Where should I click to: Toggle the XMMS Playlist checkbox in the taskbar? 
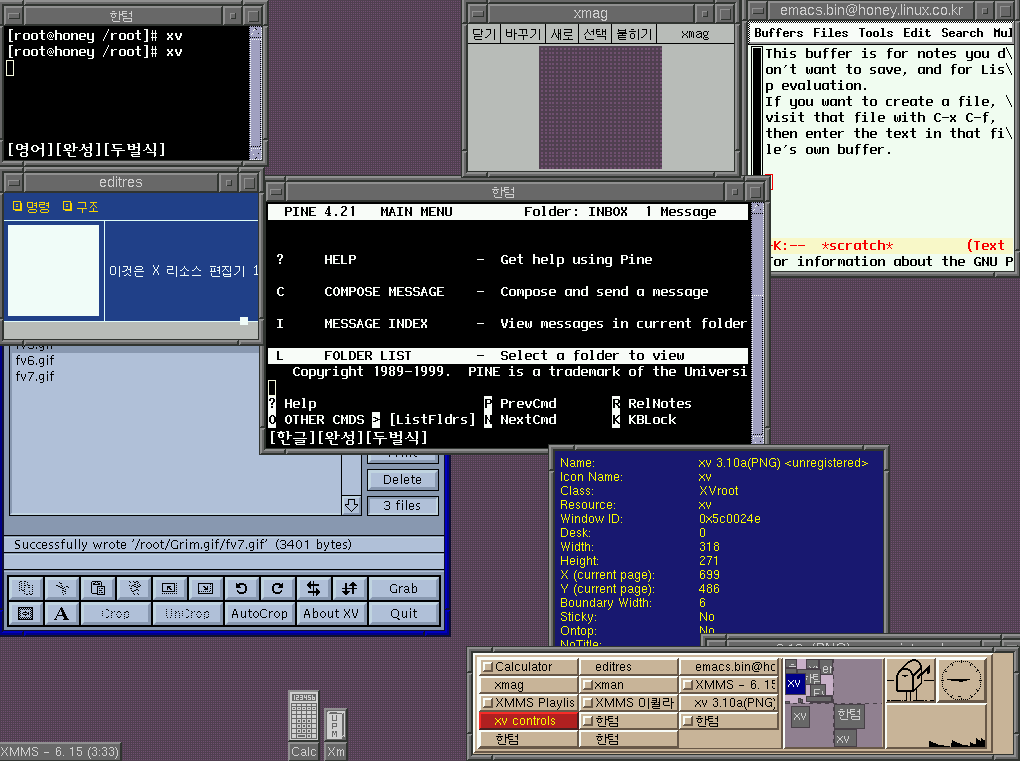click(x=487, y=703)
